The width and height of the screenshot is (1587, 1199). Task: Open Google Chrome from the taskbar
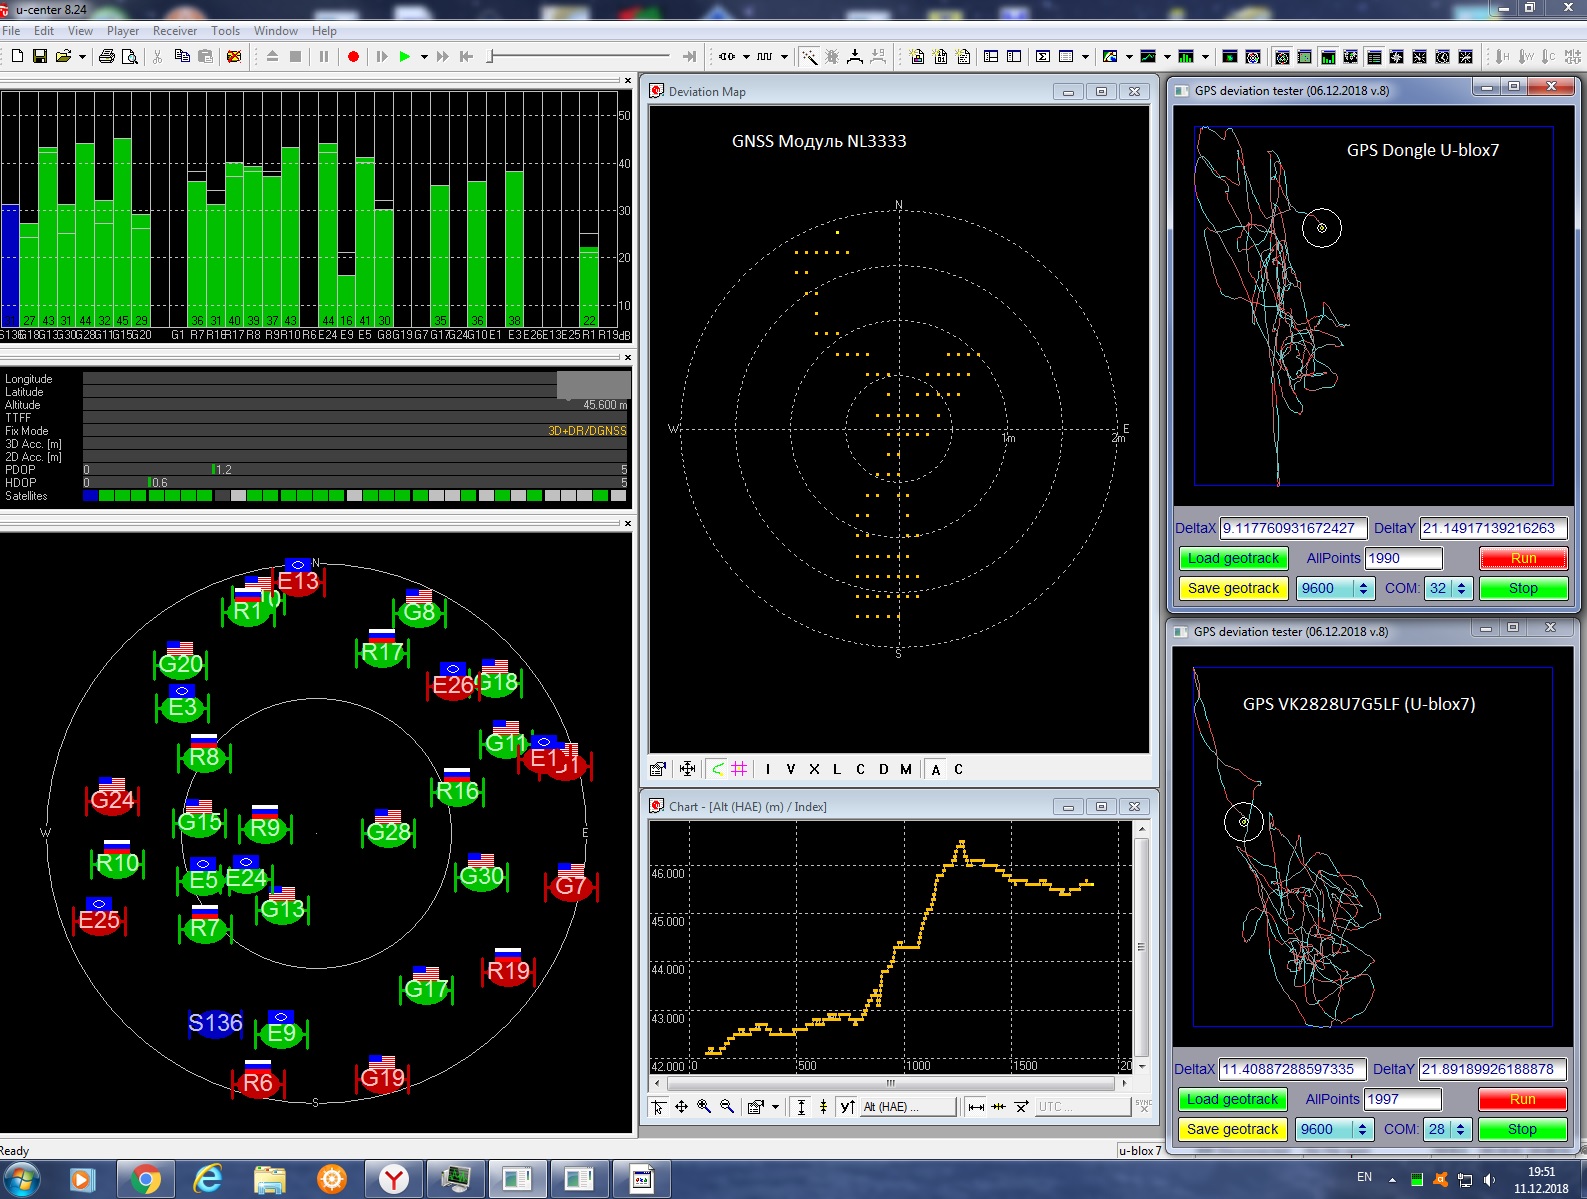[x=145, y=1180]
